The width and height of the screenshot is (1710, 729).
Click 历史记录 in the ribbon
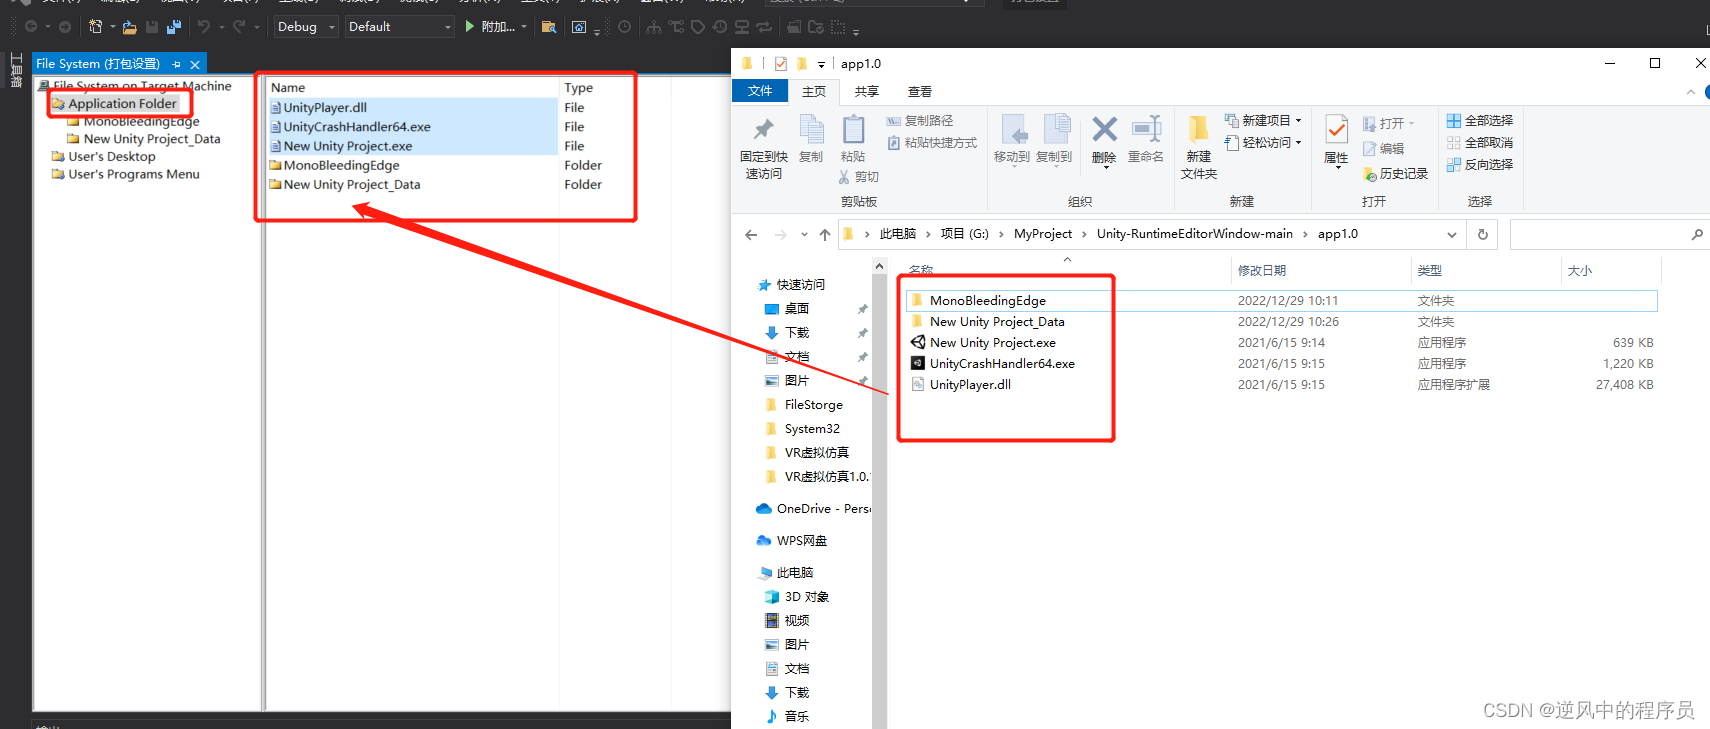1396,174
